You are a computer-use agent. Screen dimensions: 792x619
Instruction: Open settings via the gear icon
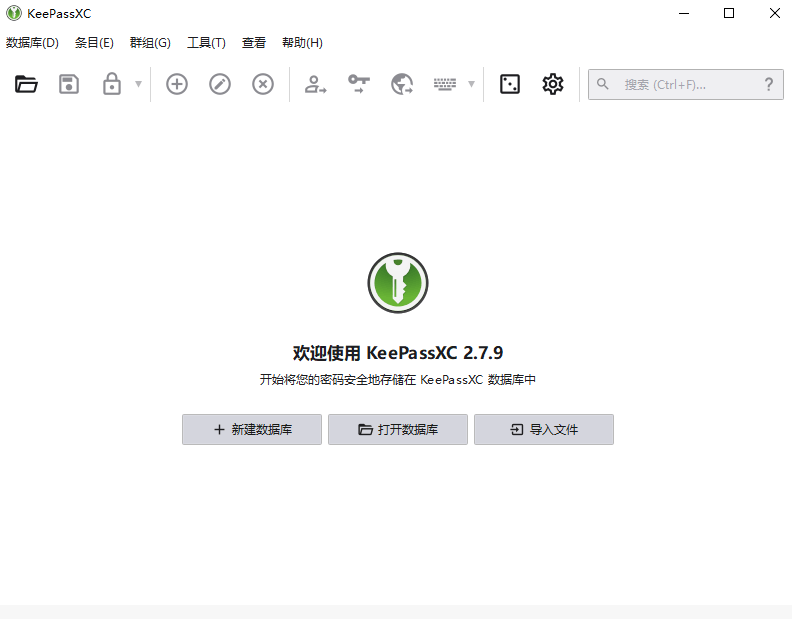click(553, 84)
